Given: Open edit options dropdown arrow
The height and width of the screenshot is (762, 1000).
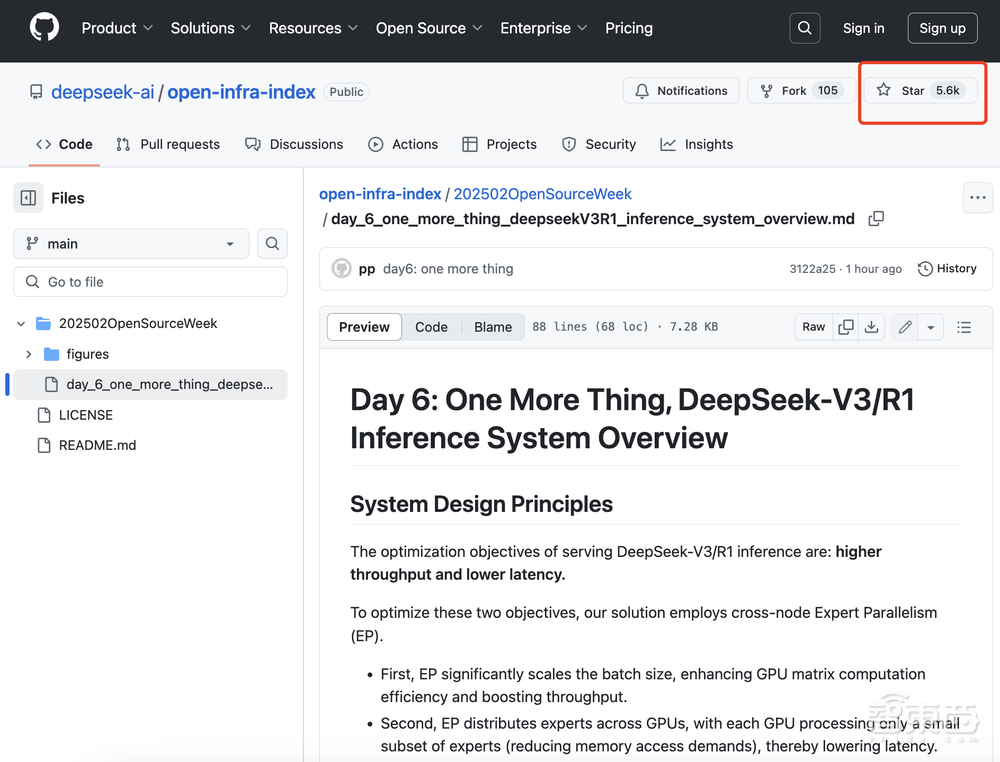Looking at the screenshot, I should tap(931, 327).
